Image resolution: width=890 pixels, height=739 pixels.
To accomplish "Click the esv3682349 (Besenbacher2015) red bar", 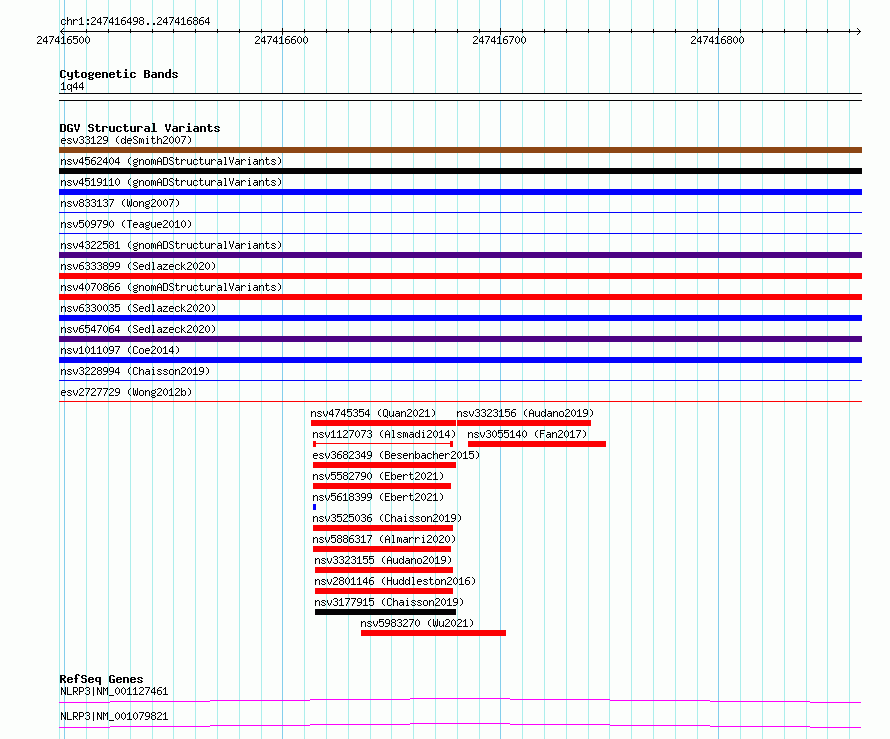I will click(x=384, y=465).
